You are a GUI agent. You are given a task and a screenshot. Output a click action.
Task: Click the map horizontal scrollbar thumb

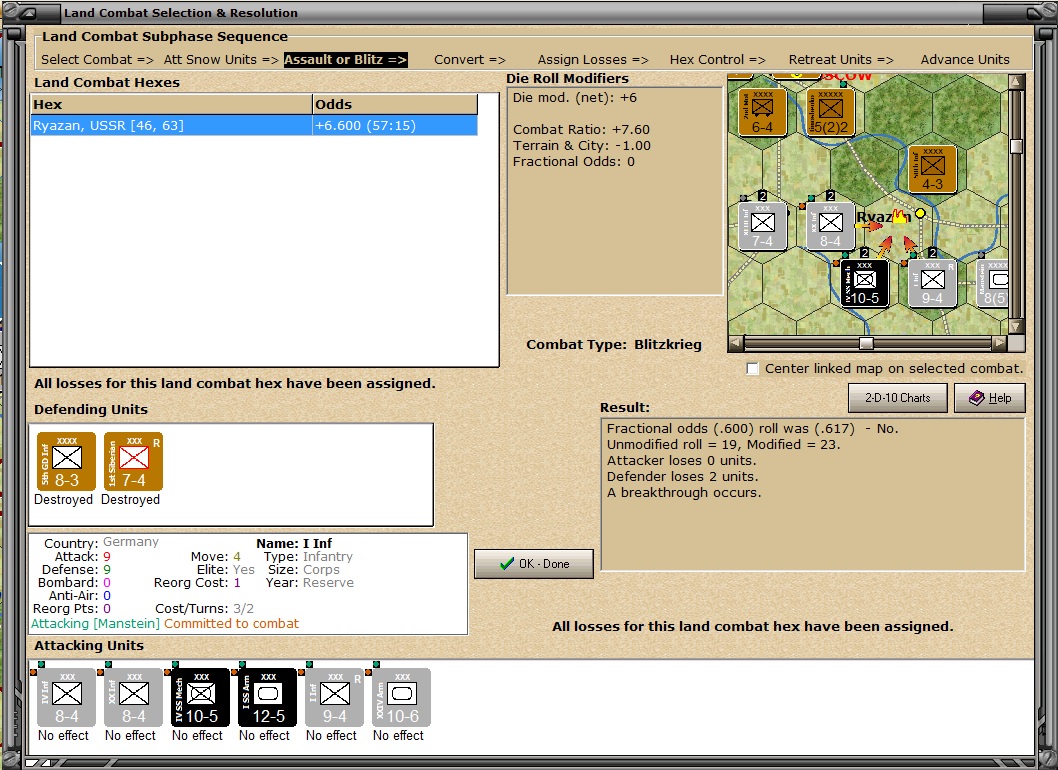866,343
